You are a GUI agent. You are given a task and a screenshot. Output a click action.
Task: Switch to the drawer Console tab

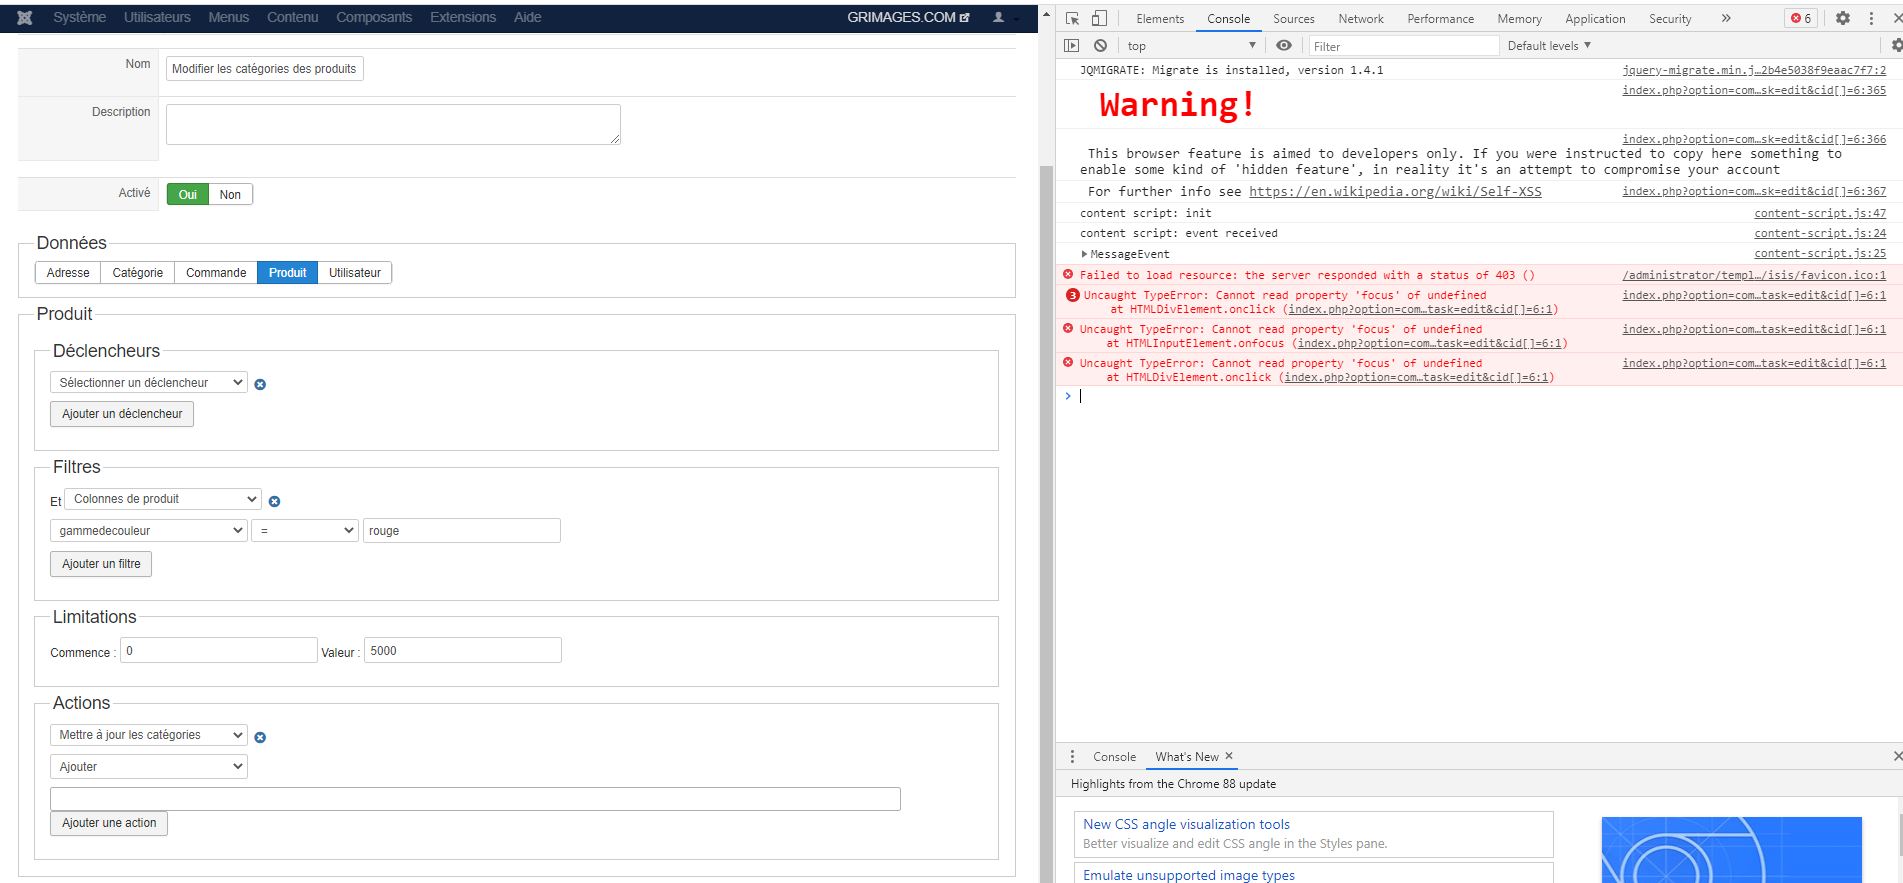point(1114,757)
